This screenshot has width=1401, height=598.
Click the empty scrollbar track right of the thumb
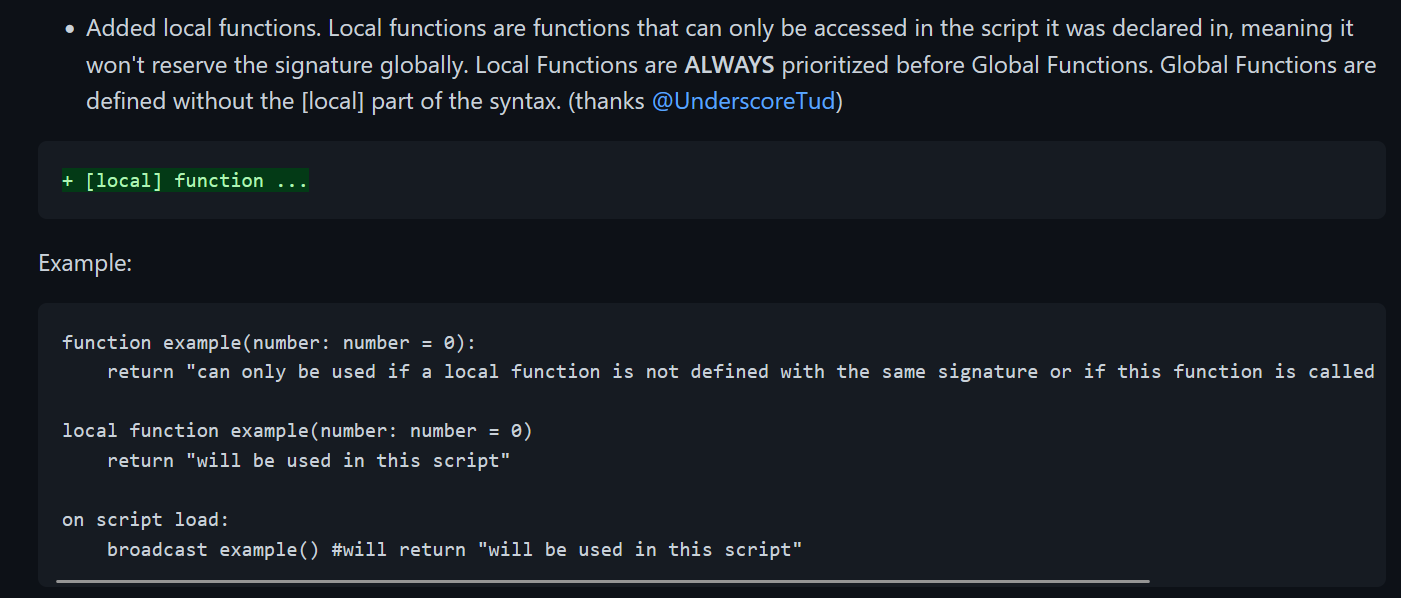(1265, 580)
